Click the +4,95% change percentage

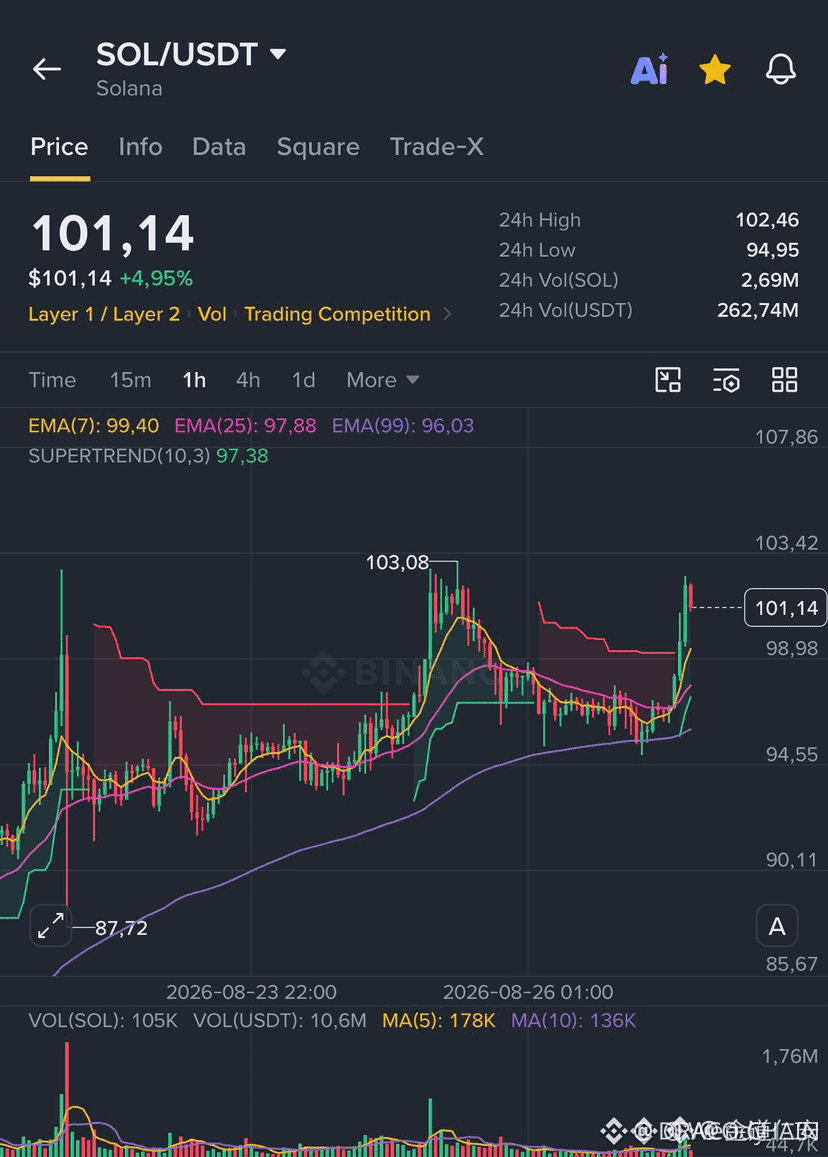(x=156, y=278)
